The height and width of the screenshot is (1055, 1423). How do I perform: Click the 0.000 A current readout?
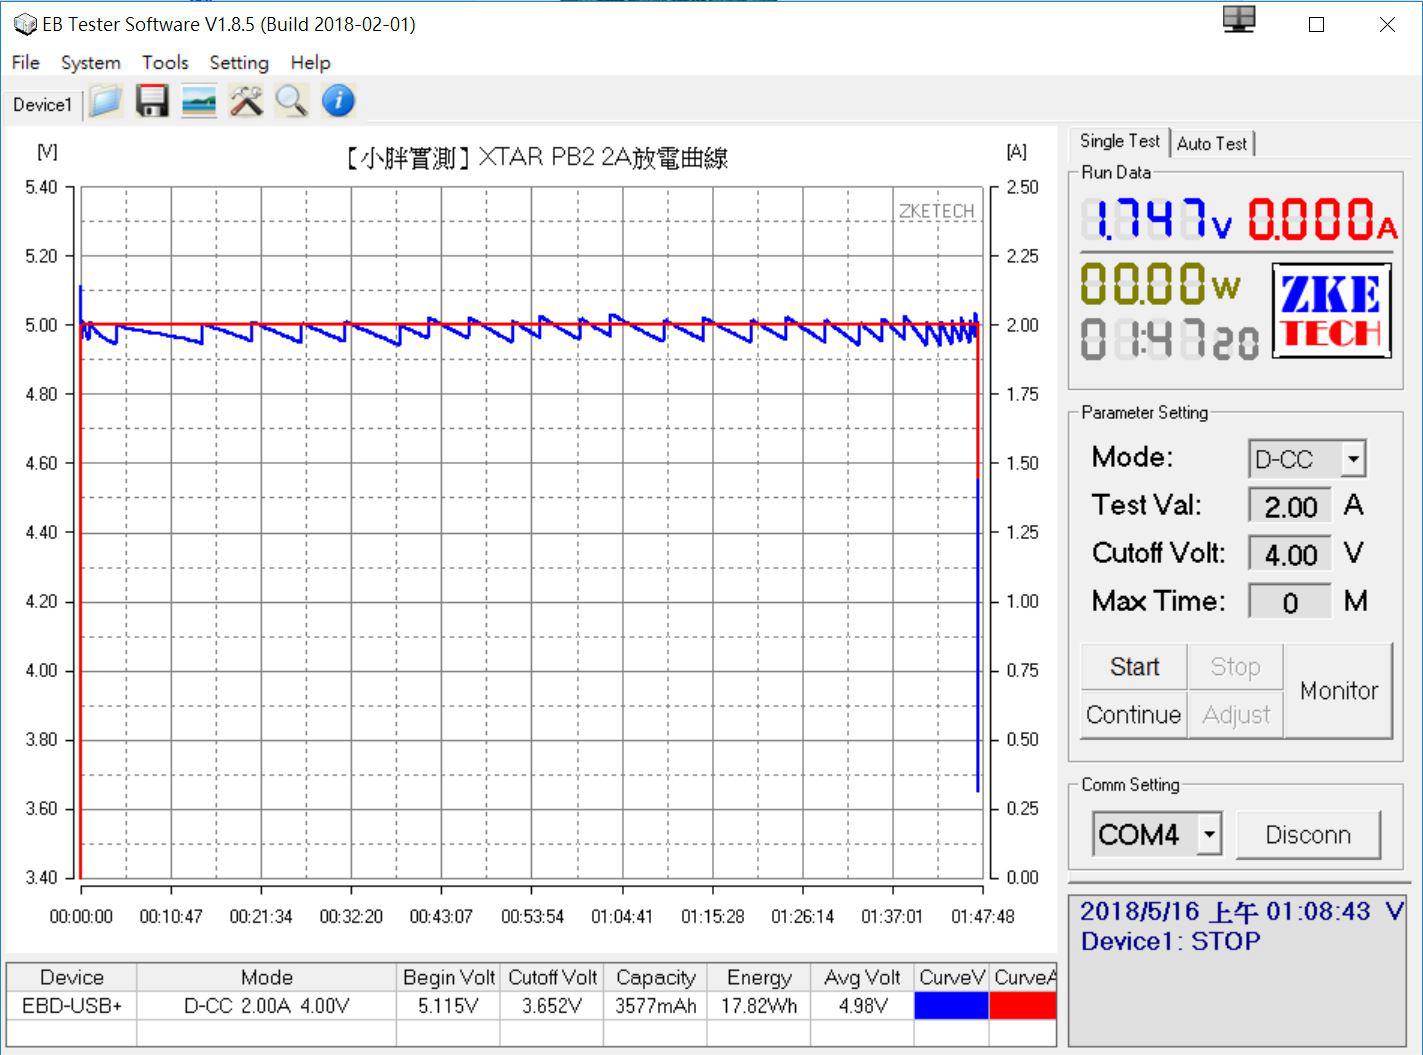(1321, 219)
